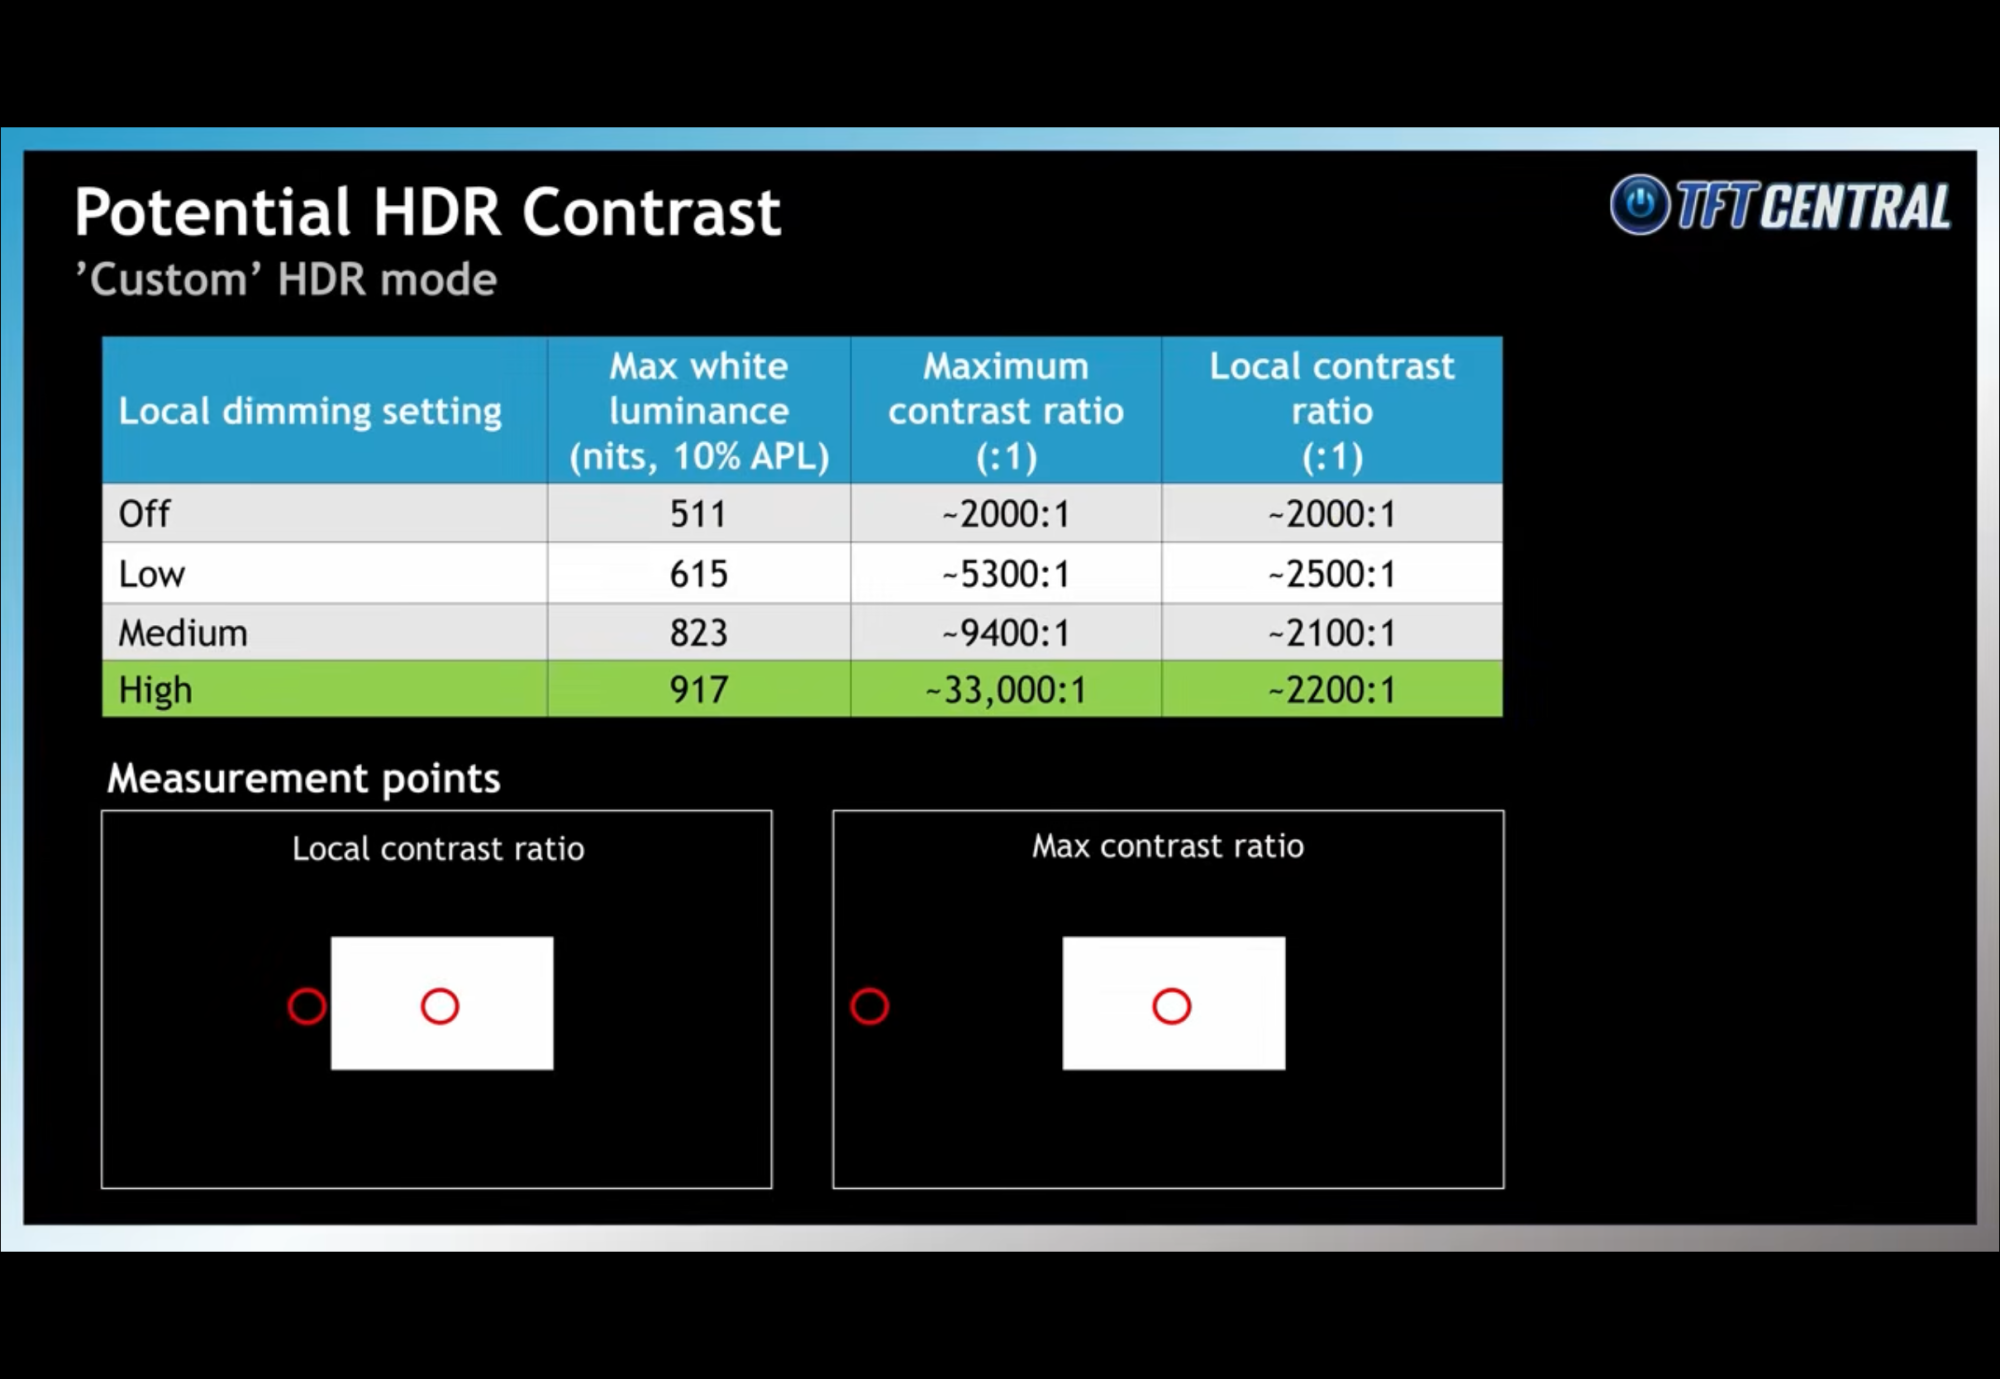Click red circle at far left of Max contrast diagram
This screenshot has height=1379, width=2000.
point(869,1006)
